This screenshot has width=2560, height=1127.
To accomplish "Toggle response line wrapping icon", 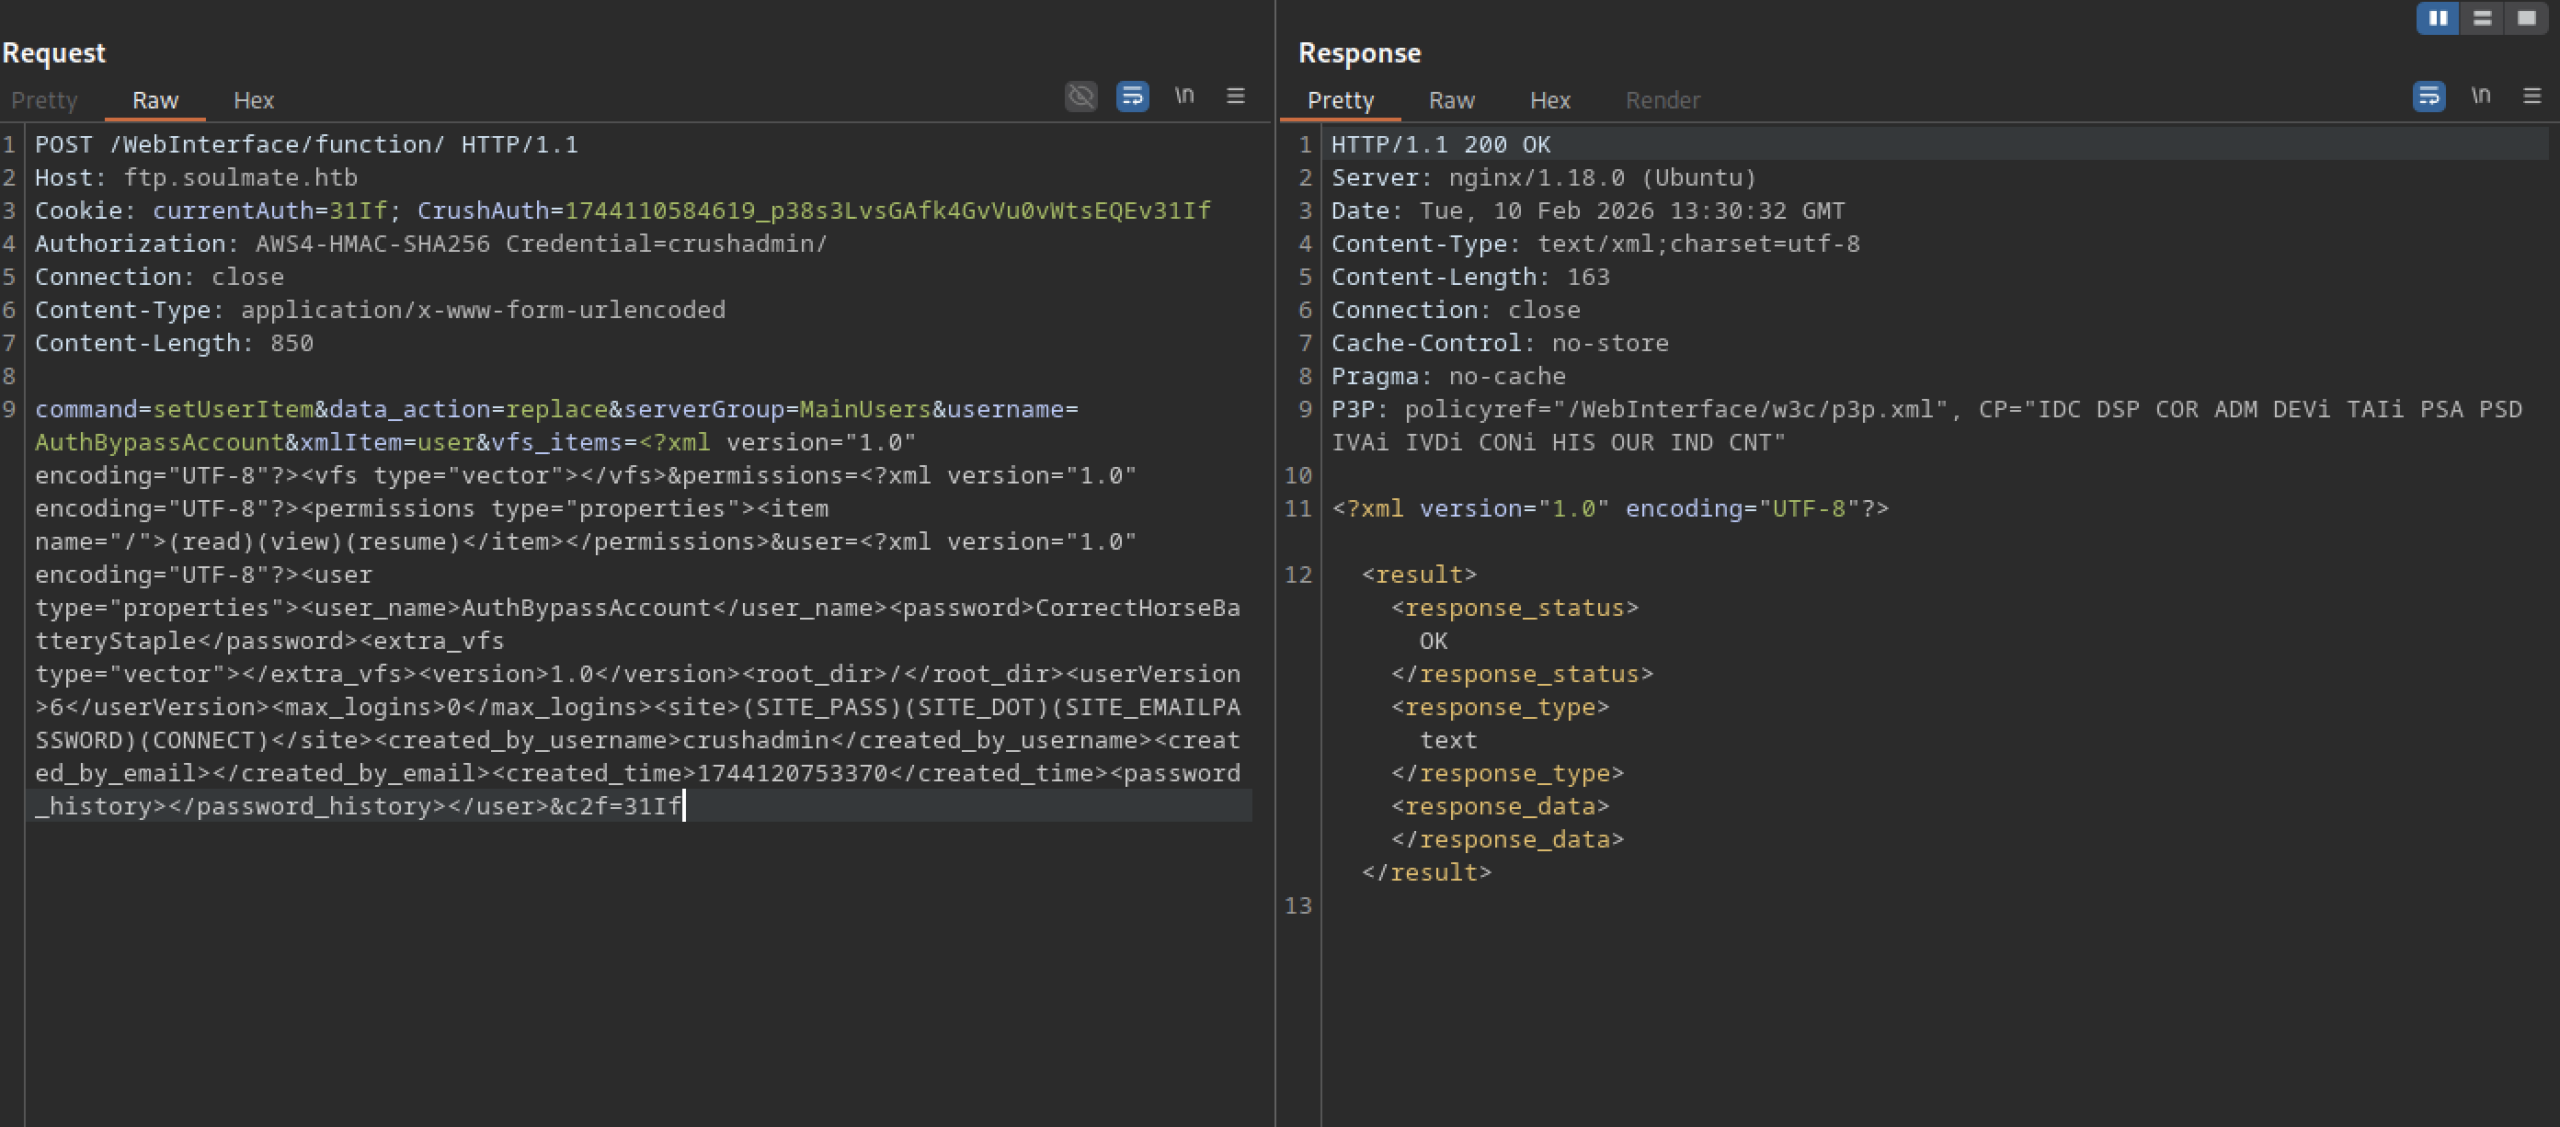I will 2428,96.
